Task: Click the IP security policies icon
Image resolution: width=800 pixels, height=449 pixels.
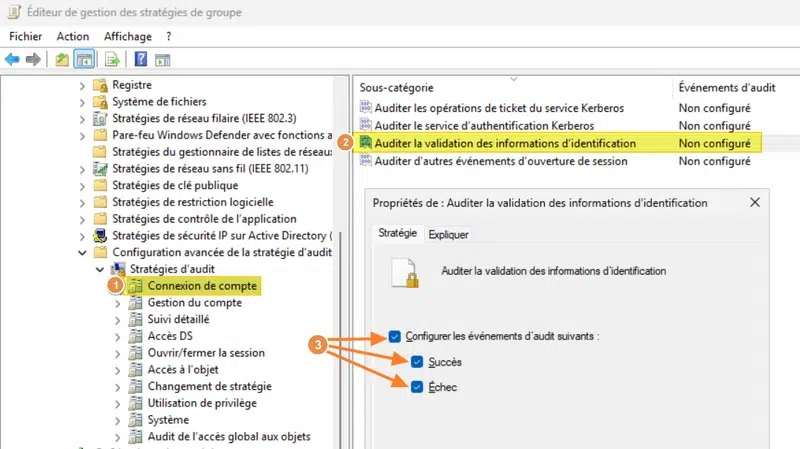Action: (x=100, y=236)
